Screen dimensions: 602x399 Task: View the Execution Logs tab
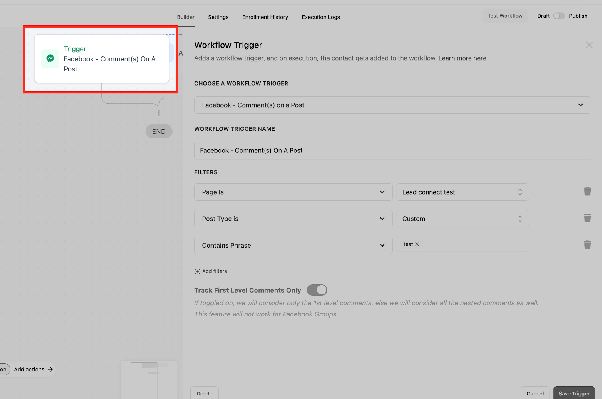(x=321, y=17)
